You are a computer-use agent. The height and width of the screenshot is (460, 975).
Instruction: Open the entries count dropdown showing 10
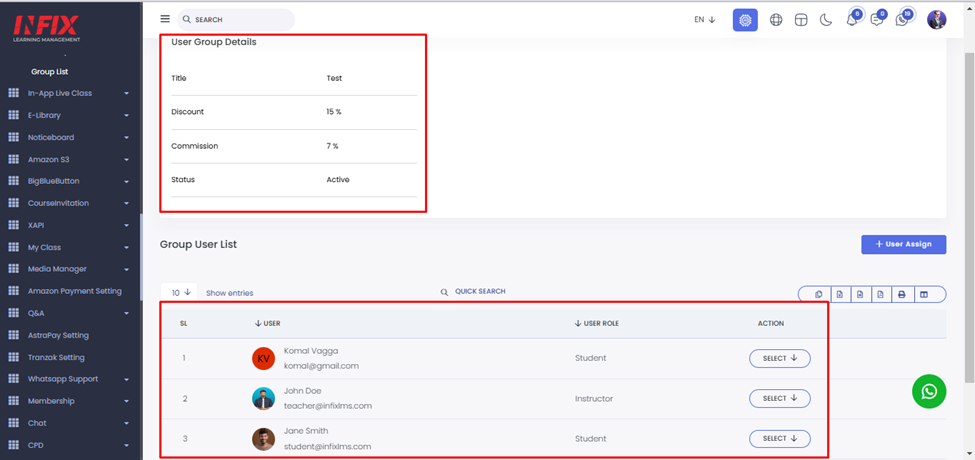[181, 293]
